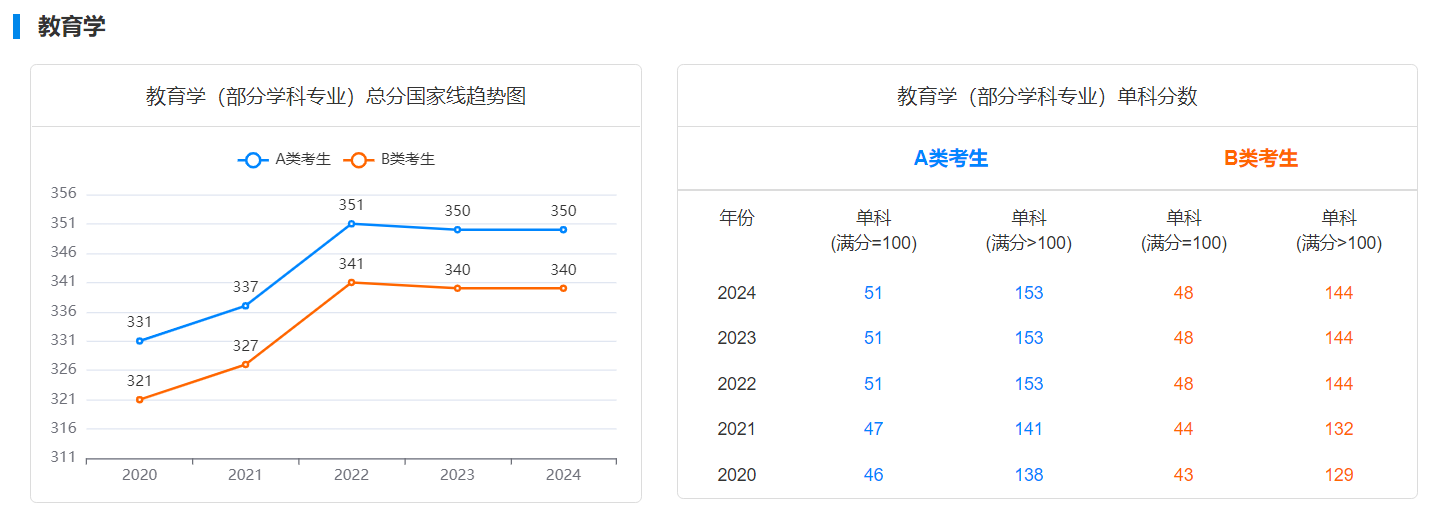This screenshot has height=506, width=1430.
Task: Click the blue 2020 data point marked 331
Action: tap(140, 341)
